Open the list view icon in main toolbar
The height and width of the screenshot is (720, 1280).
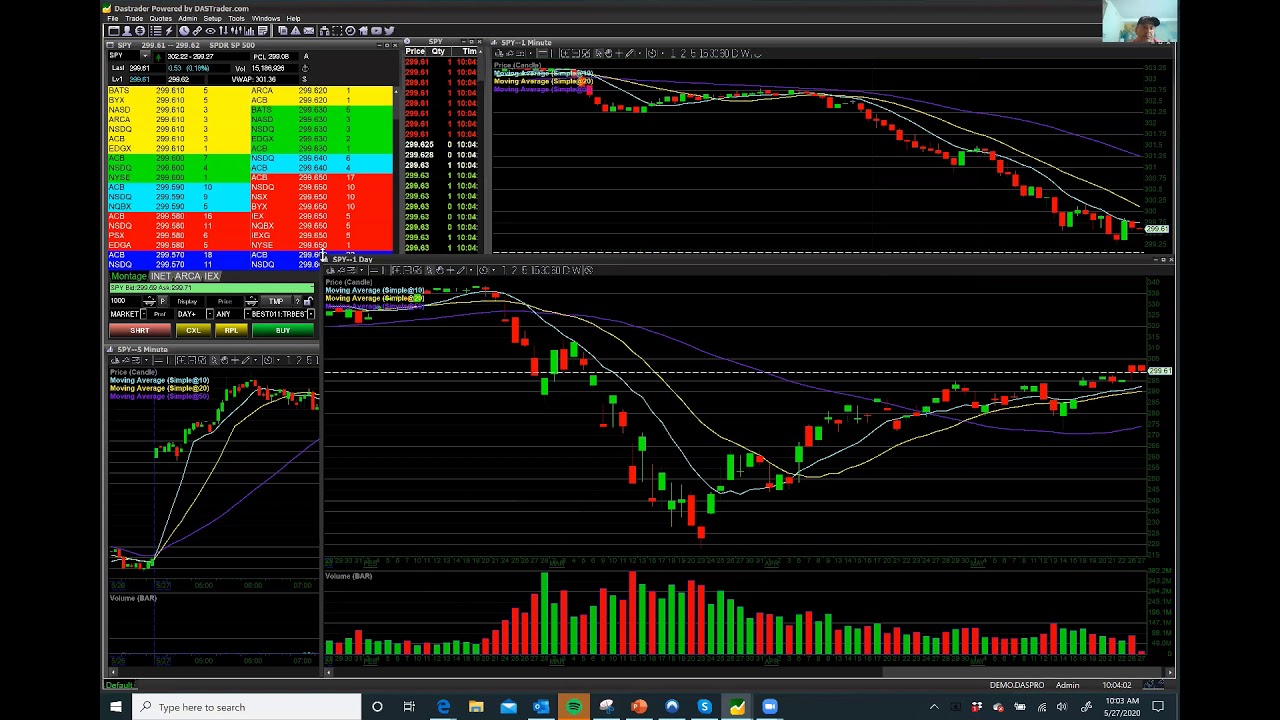pyautogui.click(x=156, y=31)
